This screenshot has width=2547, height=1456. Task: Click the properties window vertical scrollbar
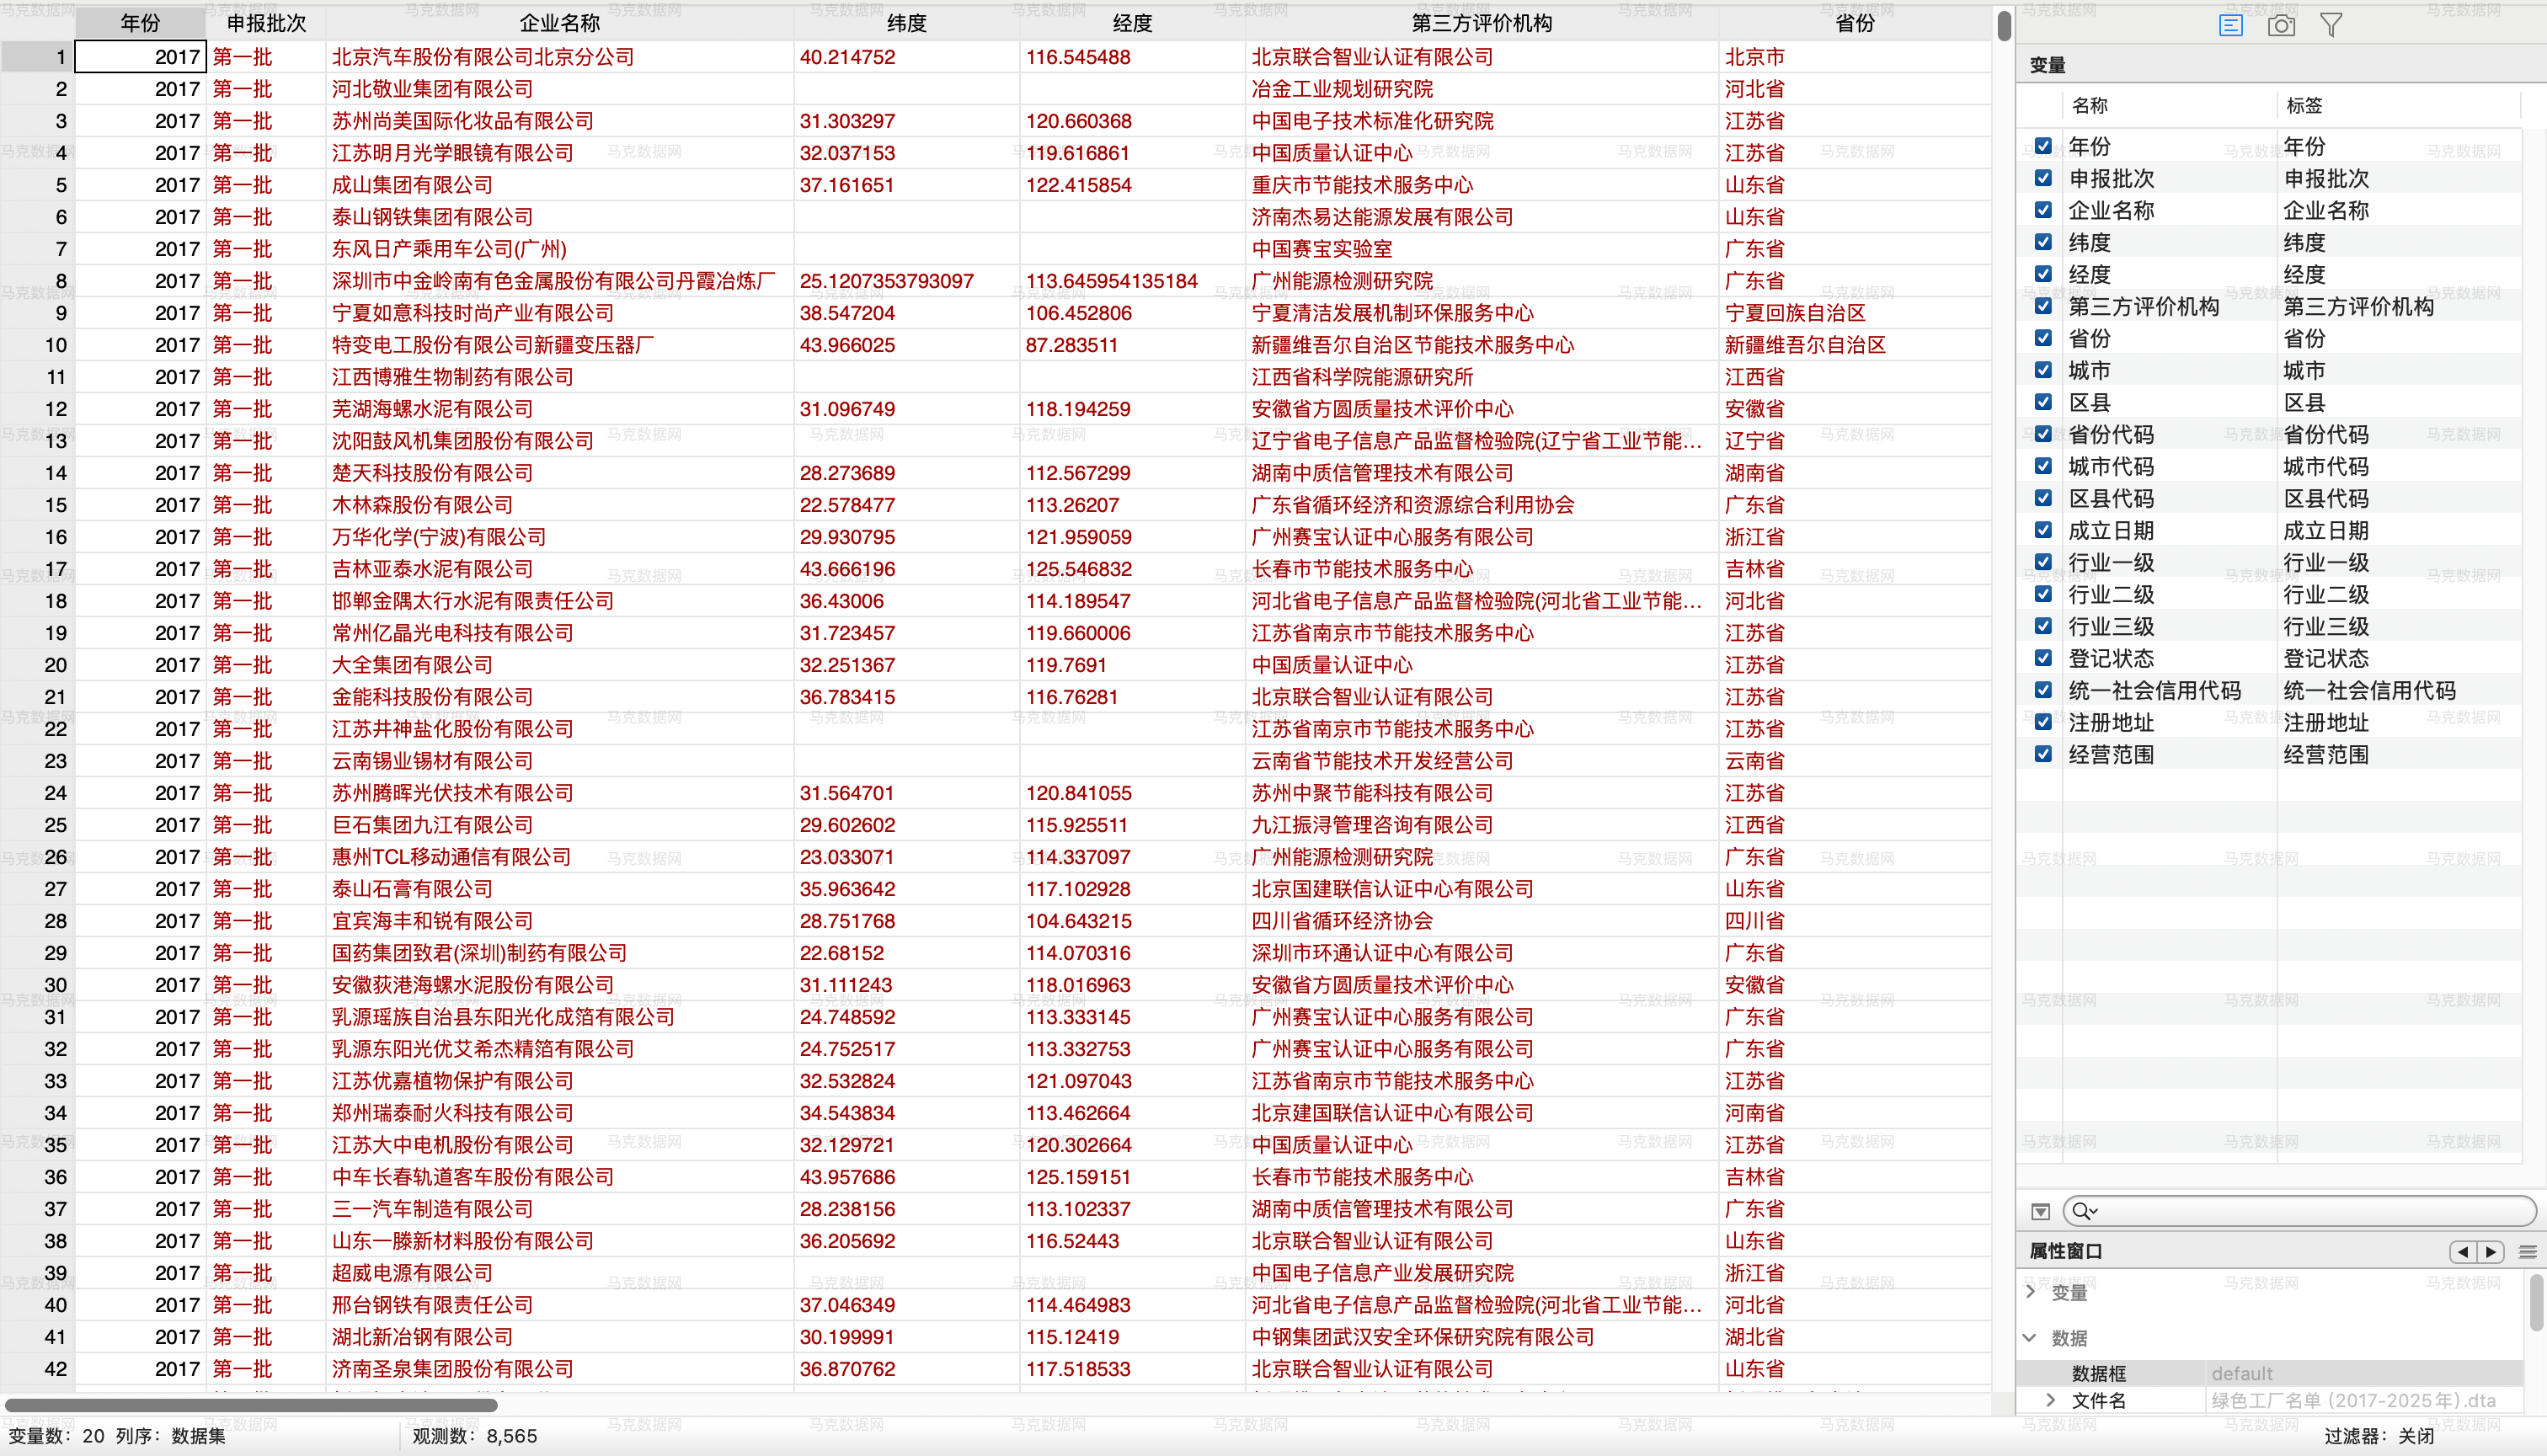tap(2536, 1301)
